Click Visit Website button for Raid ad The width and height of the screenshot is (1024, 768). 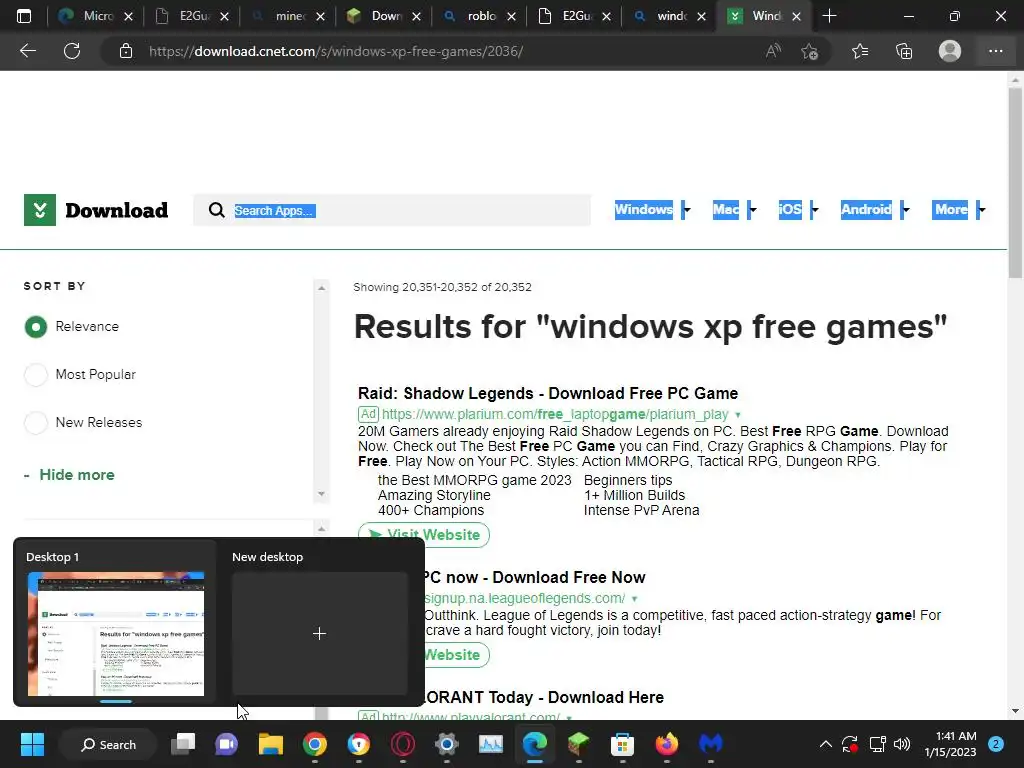424,535
